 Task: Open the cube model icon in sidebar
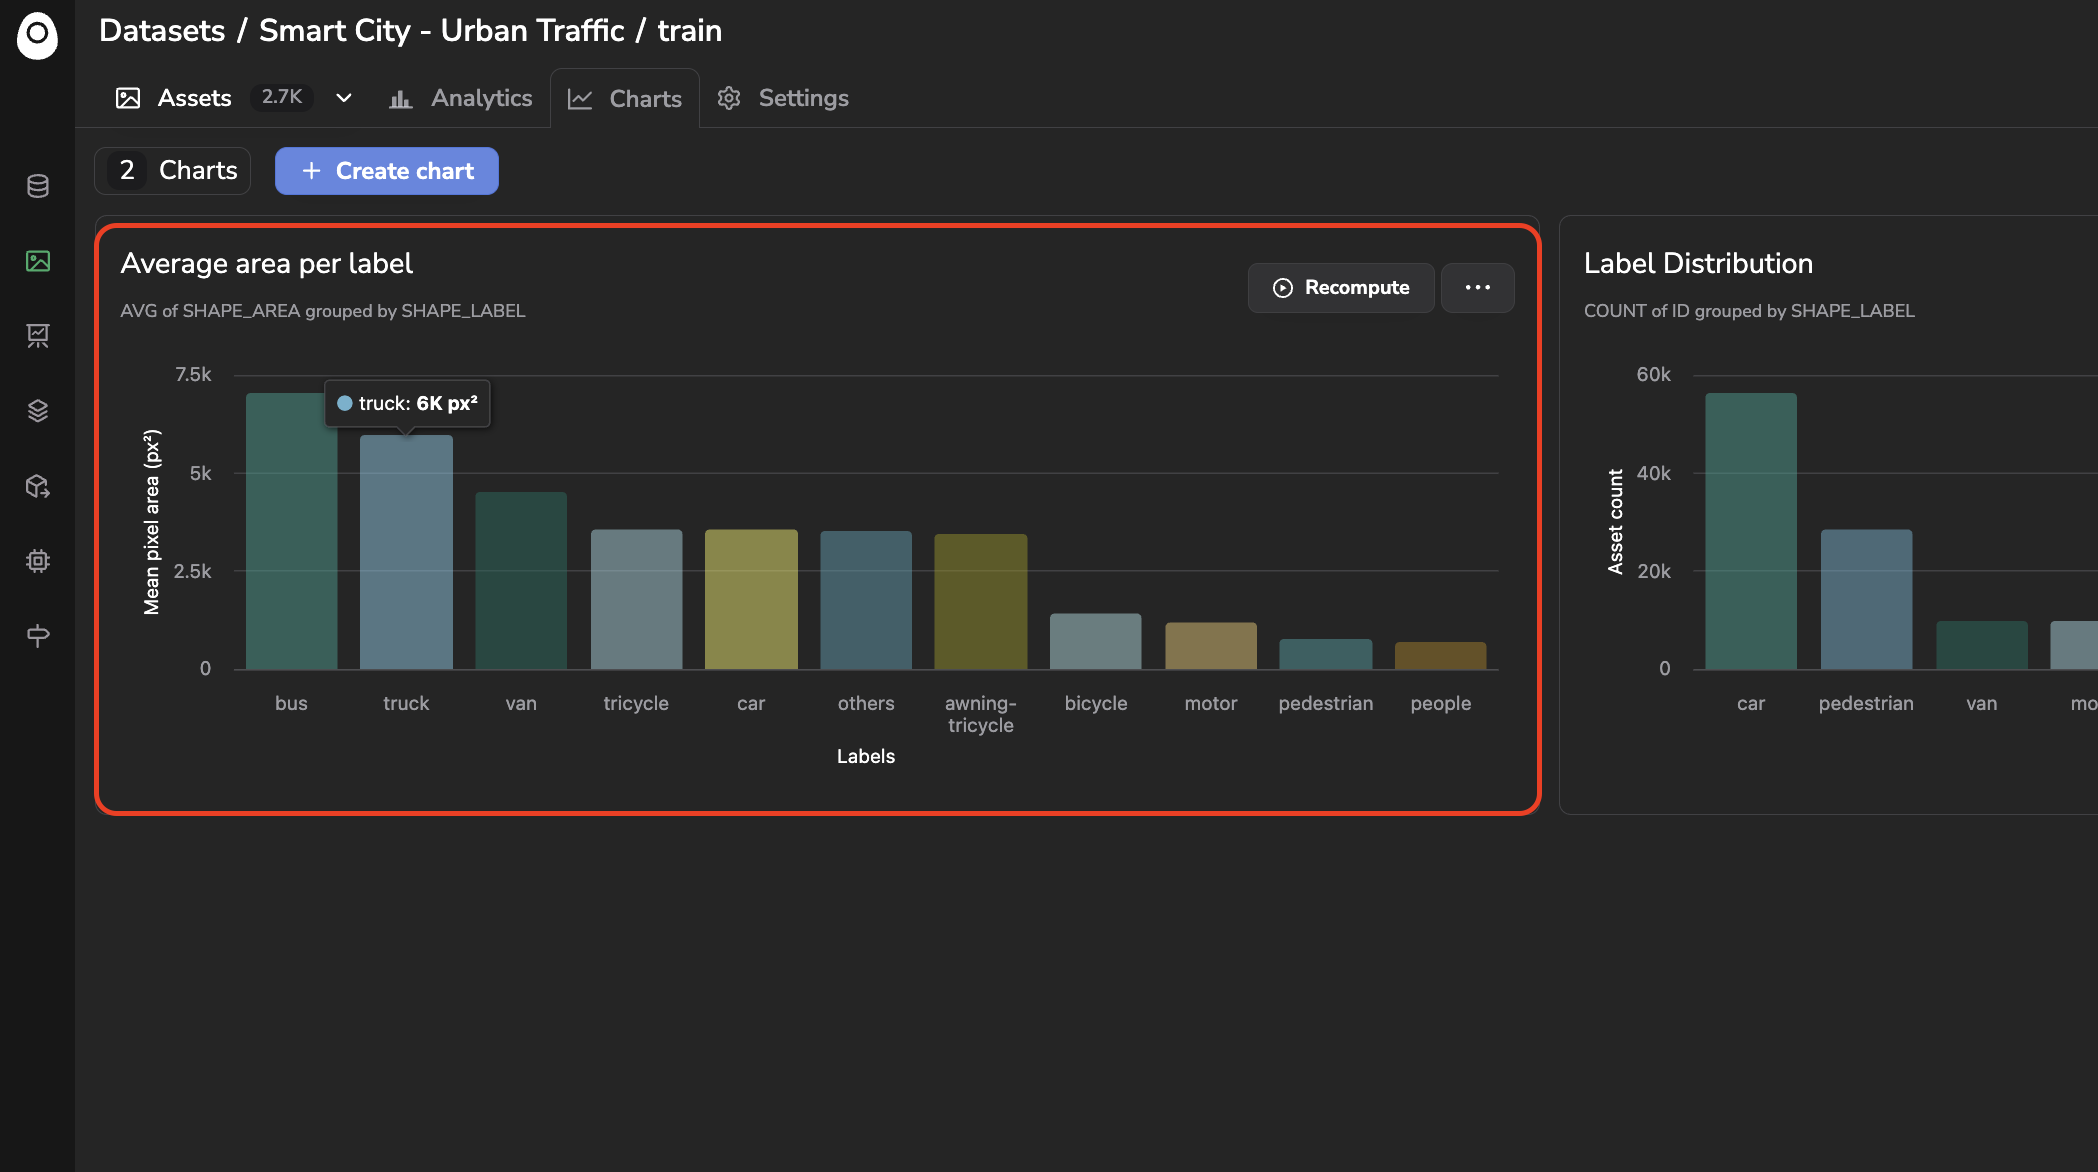pyautogui.click(x=38, y=486)
